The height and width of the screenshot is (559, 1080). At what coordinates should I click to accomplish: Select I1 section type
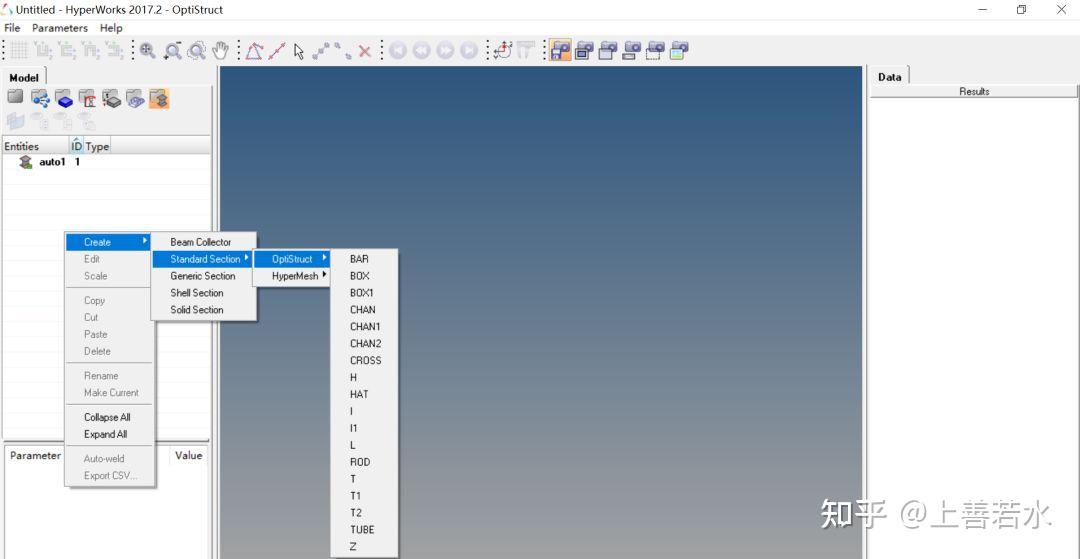click(x=364, y=428)
